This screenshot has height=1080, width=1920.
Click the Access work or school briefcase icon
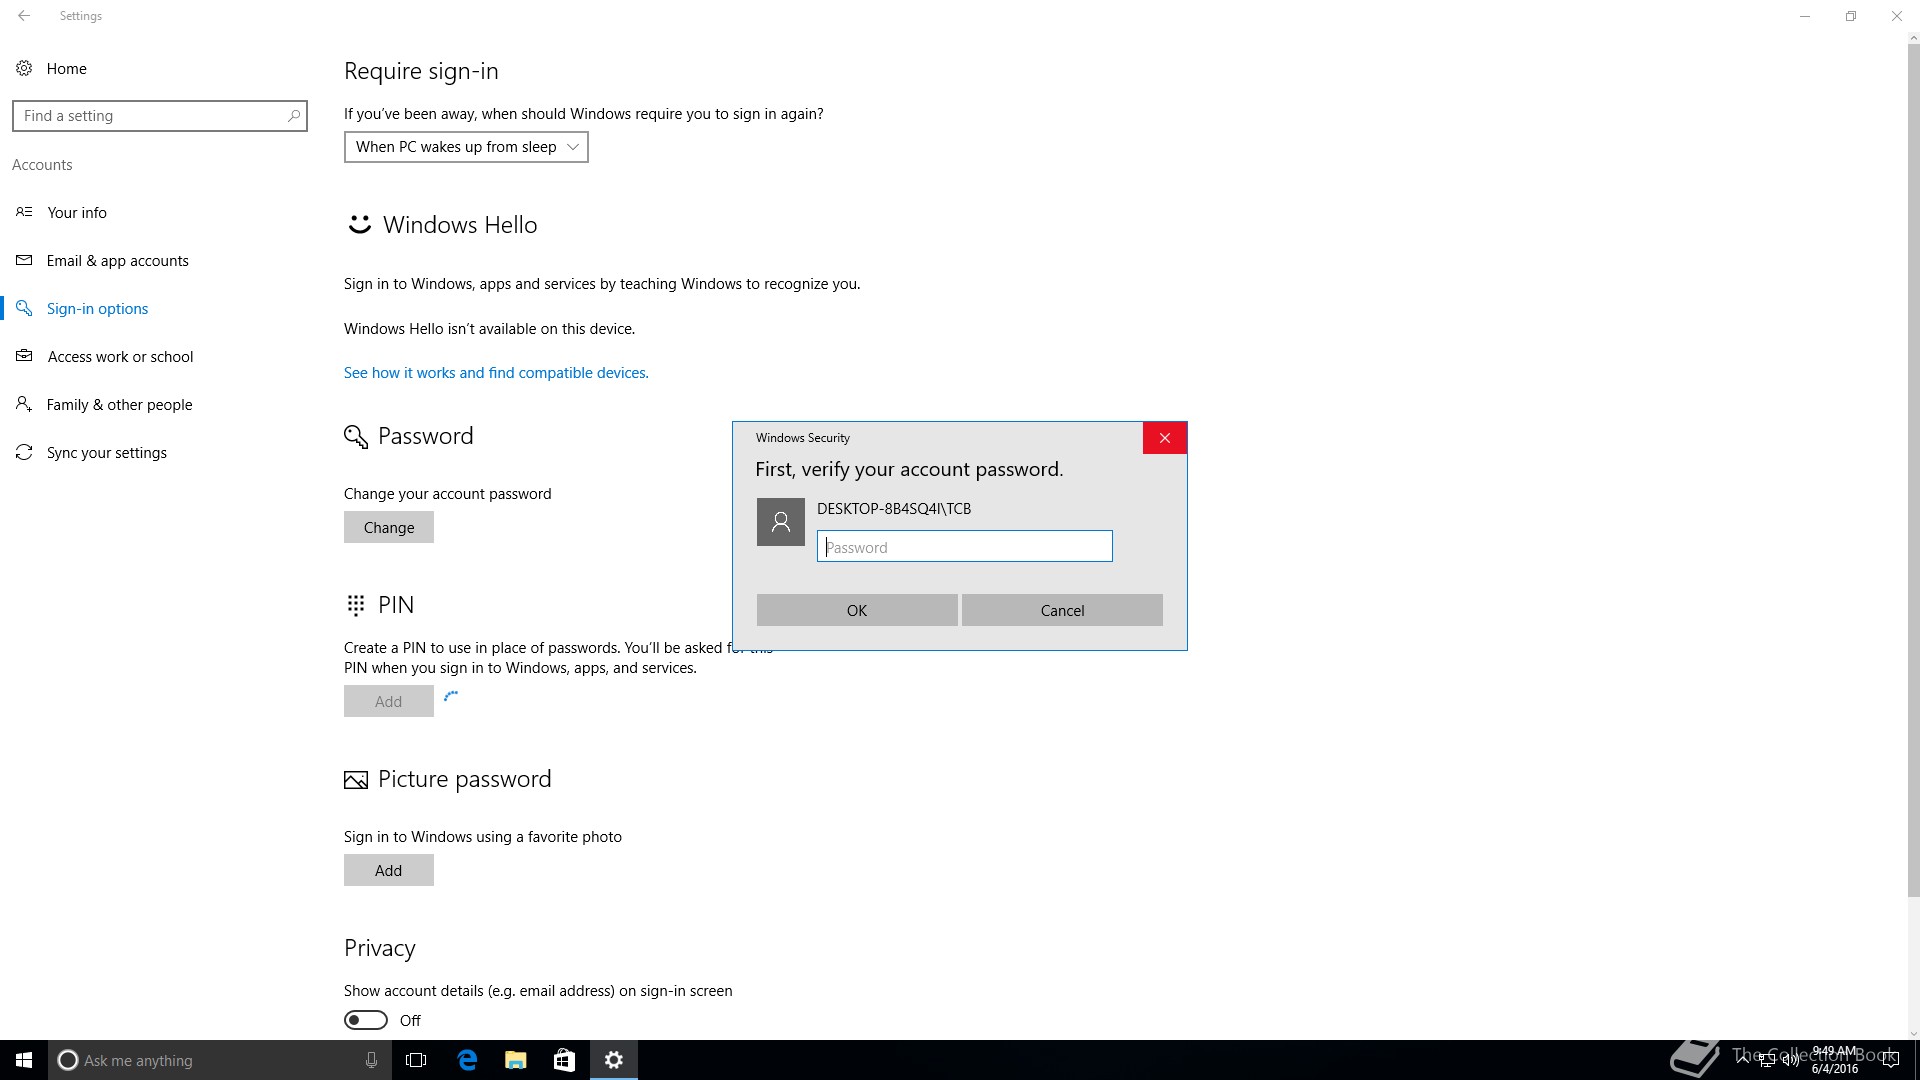point(24,356)
